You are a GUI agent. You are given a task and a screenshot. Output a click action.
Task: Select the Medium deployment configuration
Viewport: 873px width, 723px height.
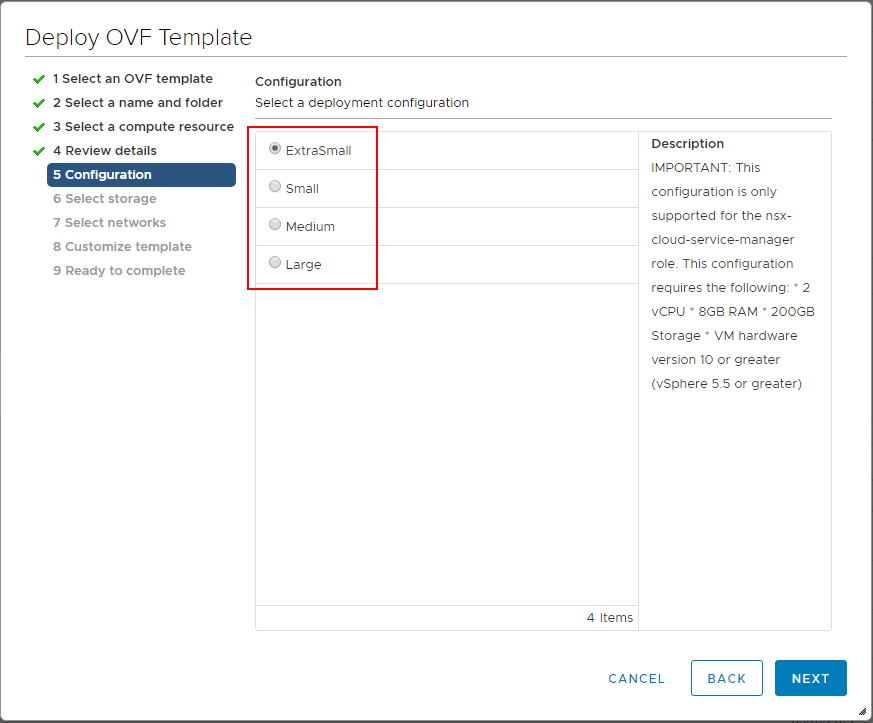pyautogui.click(x=274, y=225)
